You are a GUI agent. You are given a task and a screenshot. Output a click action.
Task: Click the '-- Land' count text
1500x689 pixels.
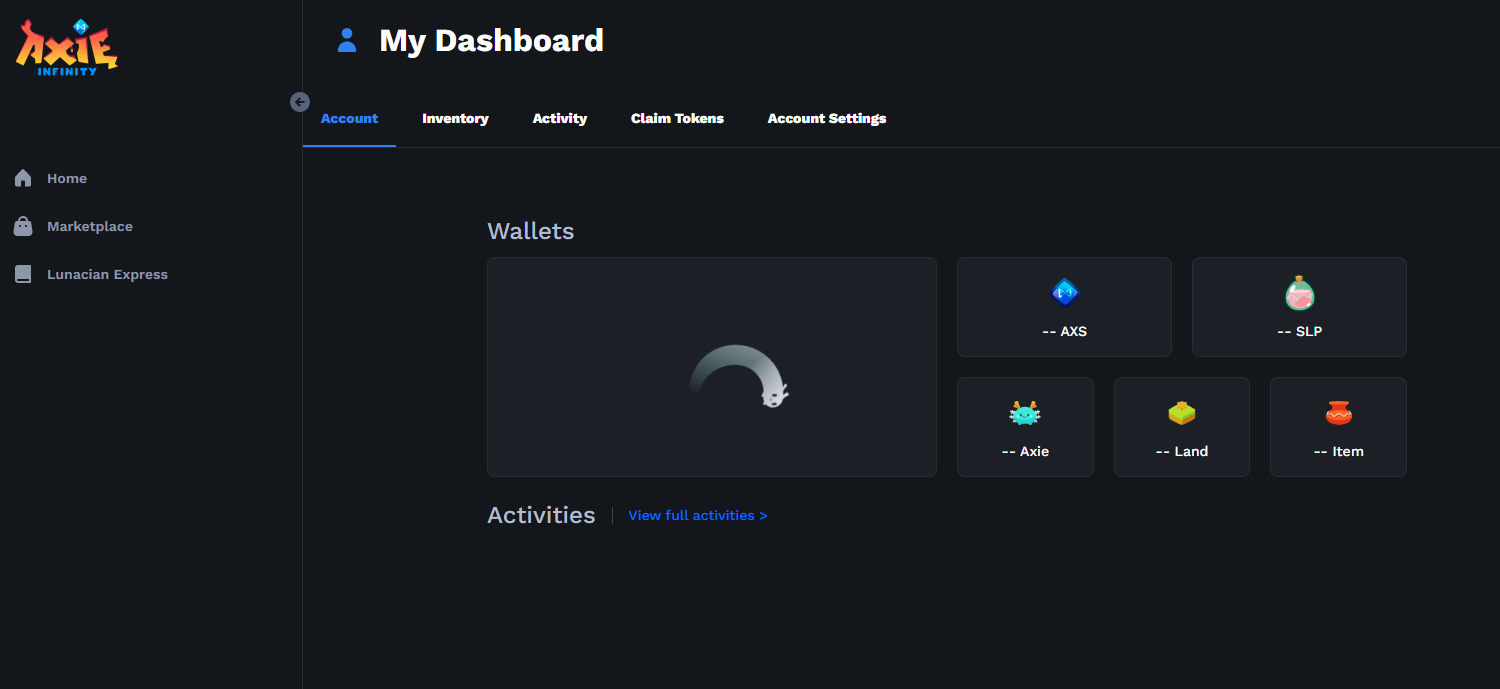pyautogui.click(x=1182, y=451)
